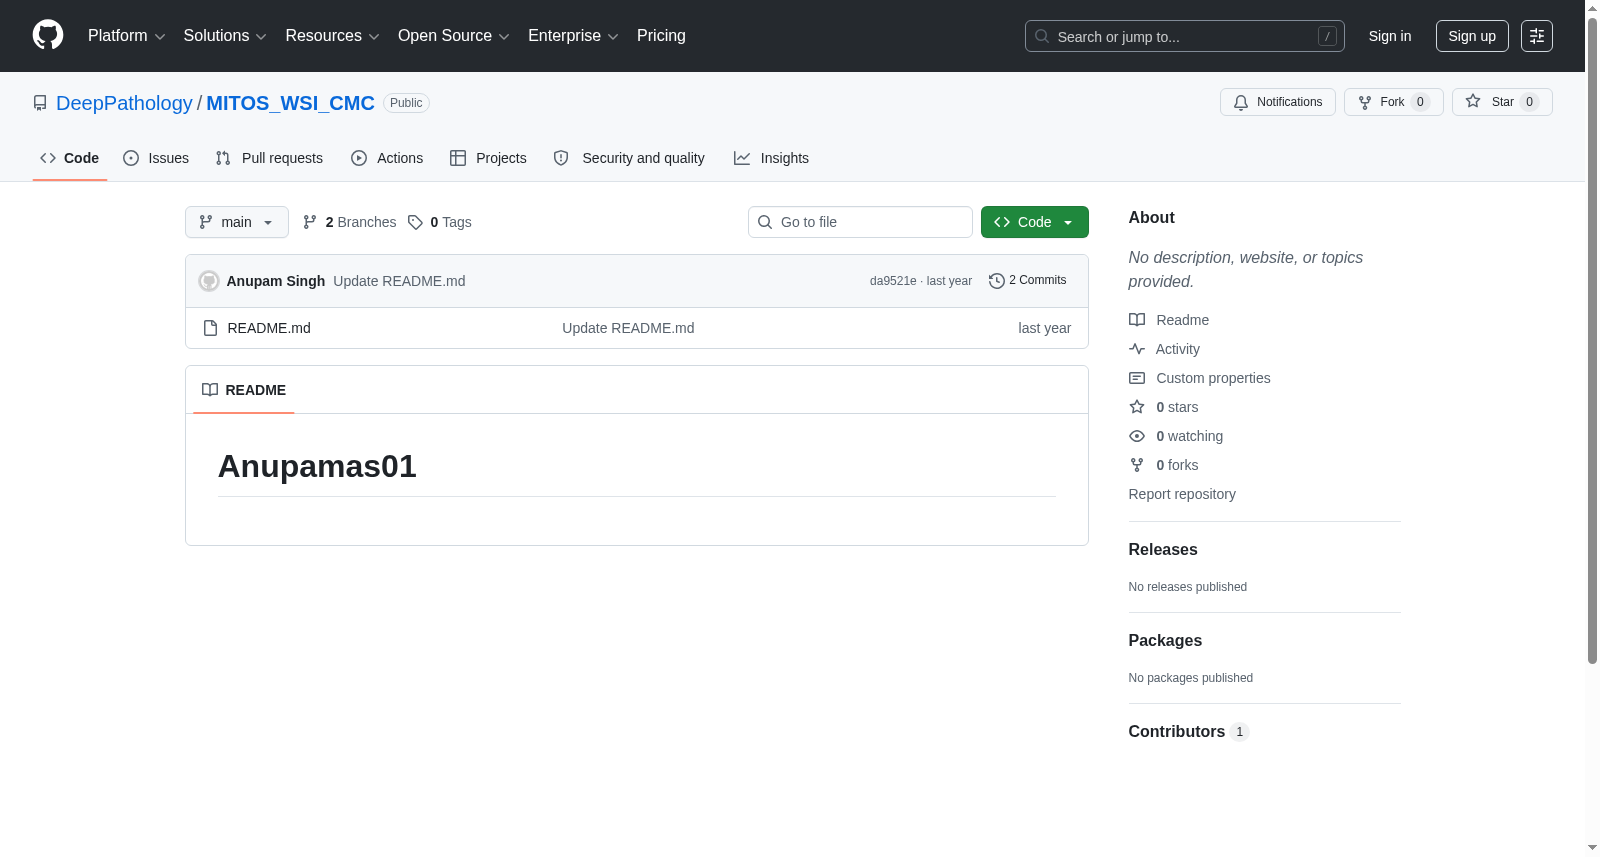
Task: Click the commit history clock icon
Action: (996, 281)
